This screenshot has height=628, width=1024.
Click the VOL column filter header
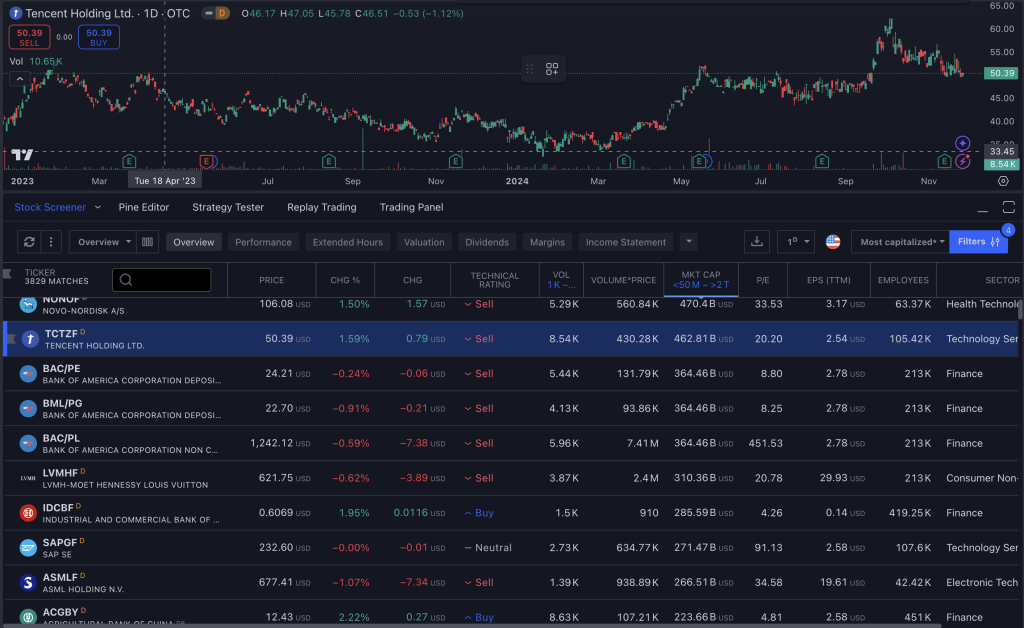[x=561, y=280]
